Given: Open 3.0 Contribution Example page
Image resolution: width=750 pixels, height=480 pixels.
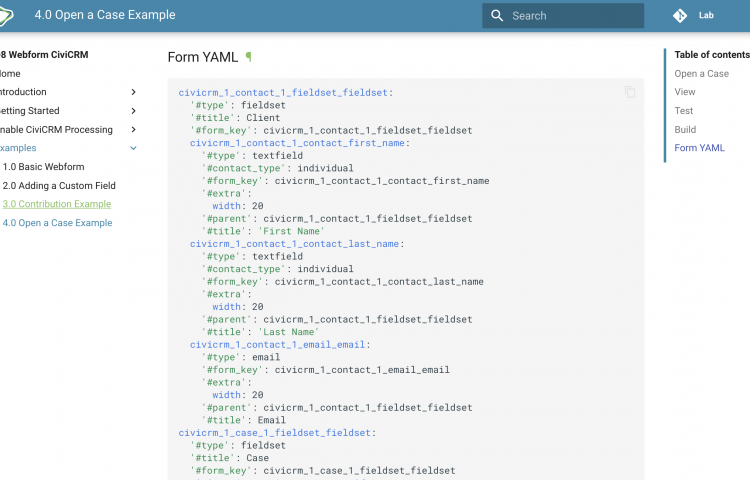Looking at the screenshot, I should pos(57,204).
